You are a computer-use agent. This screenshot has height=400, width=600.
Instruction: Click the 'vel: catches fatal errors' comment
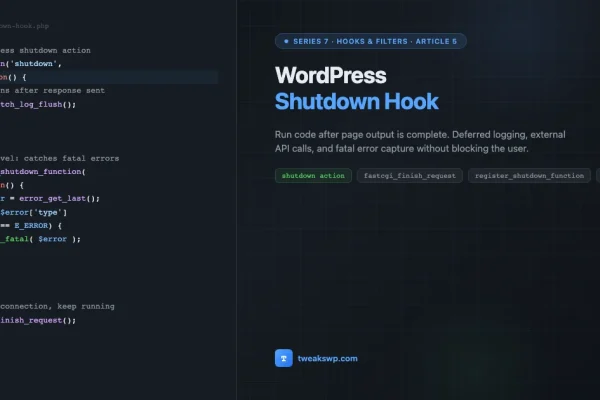[59, 158]
